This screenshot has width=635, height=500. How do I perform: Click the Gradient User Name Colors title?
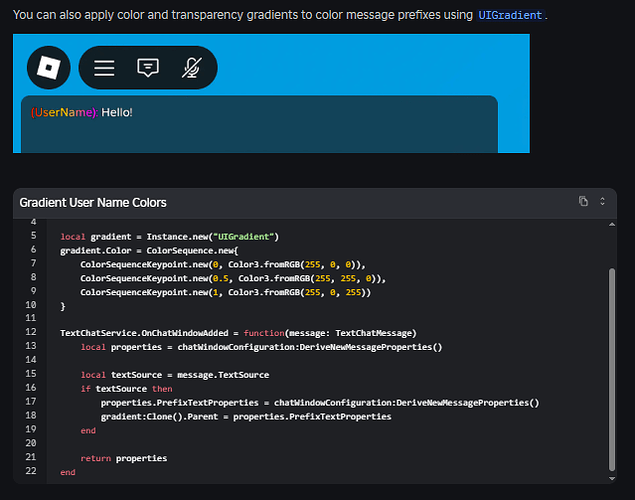(x=93, y=202)
